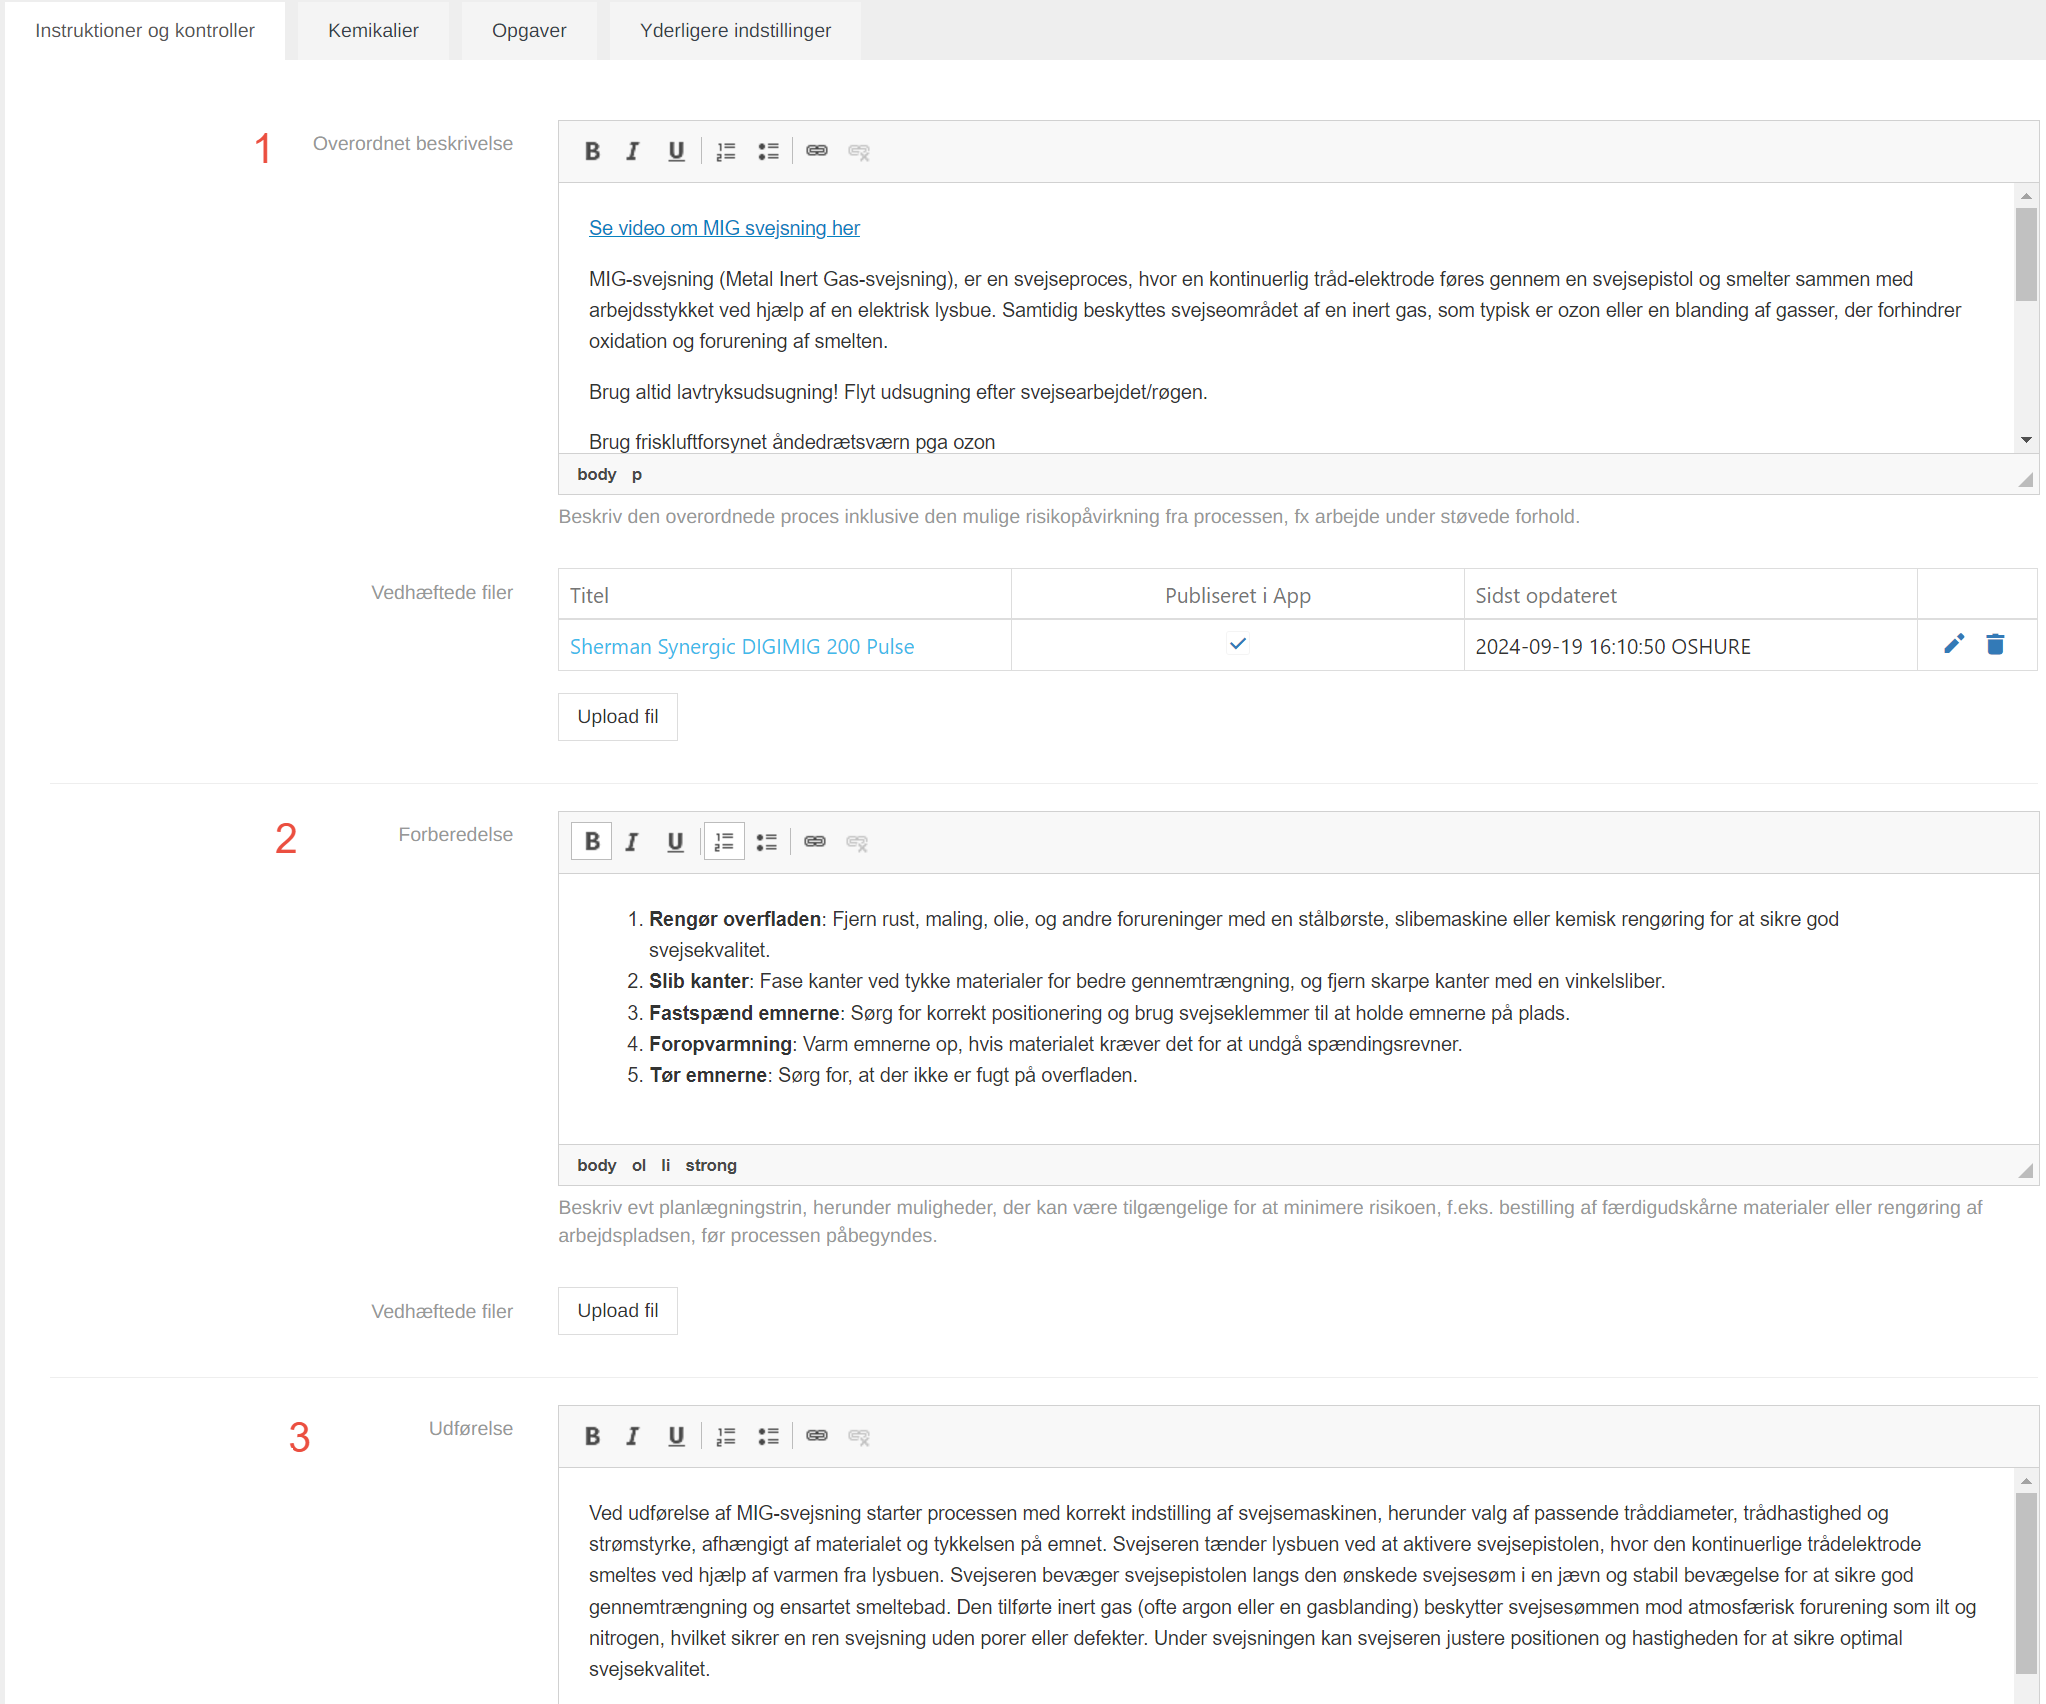
Task: Insert link in Overordnet beskrivelse toolbar
Action: point(817,151)
